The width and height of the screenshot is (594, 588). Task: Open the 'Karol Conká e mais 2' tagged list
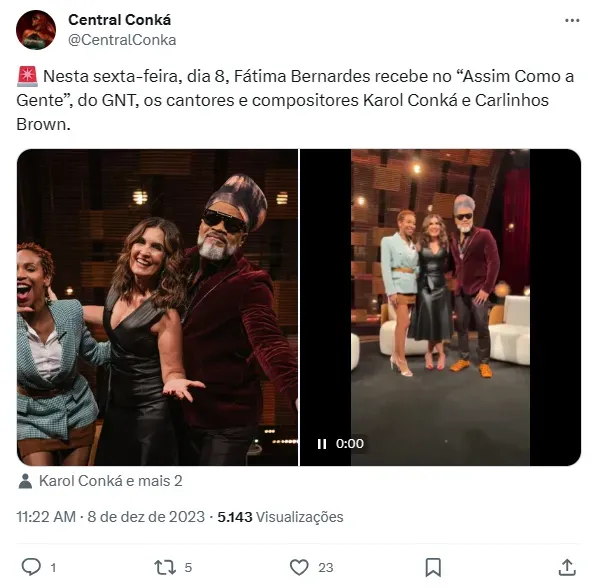coord(111,481)
